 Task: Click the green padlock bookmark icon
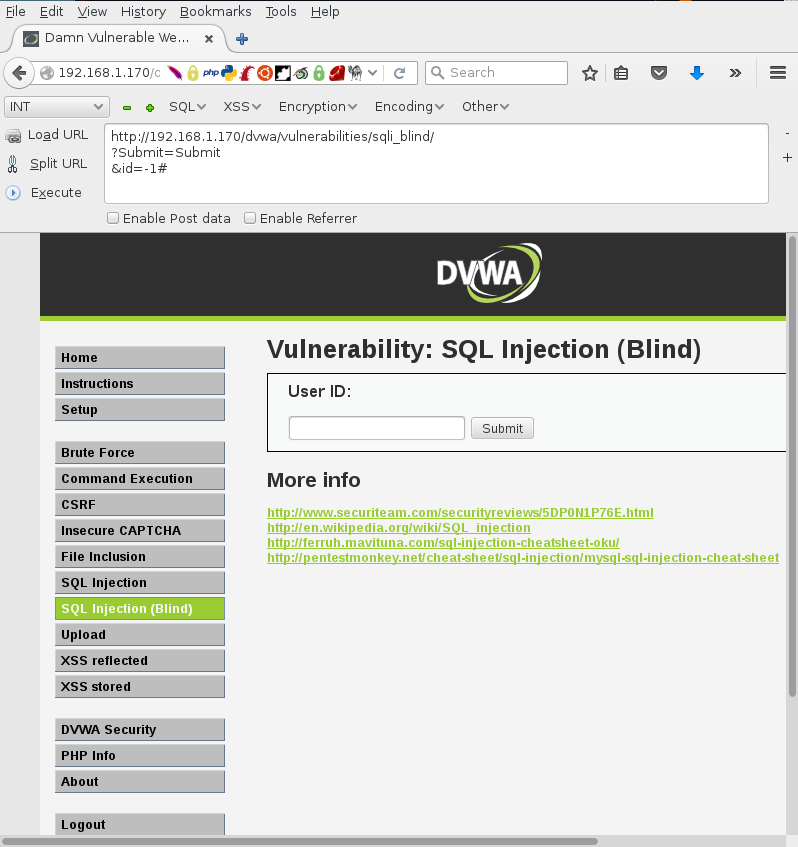tap(319, 73)
